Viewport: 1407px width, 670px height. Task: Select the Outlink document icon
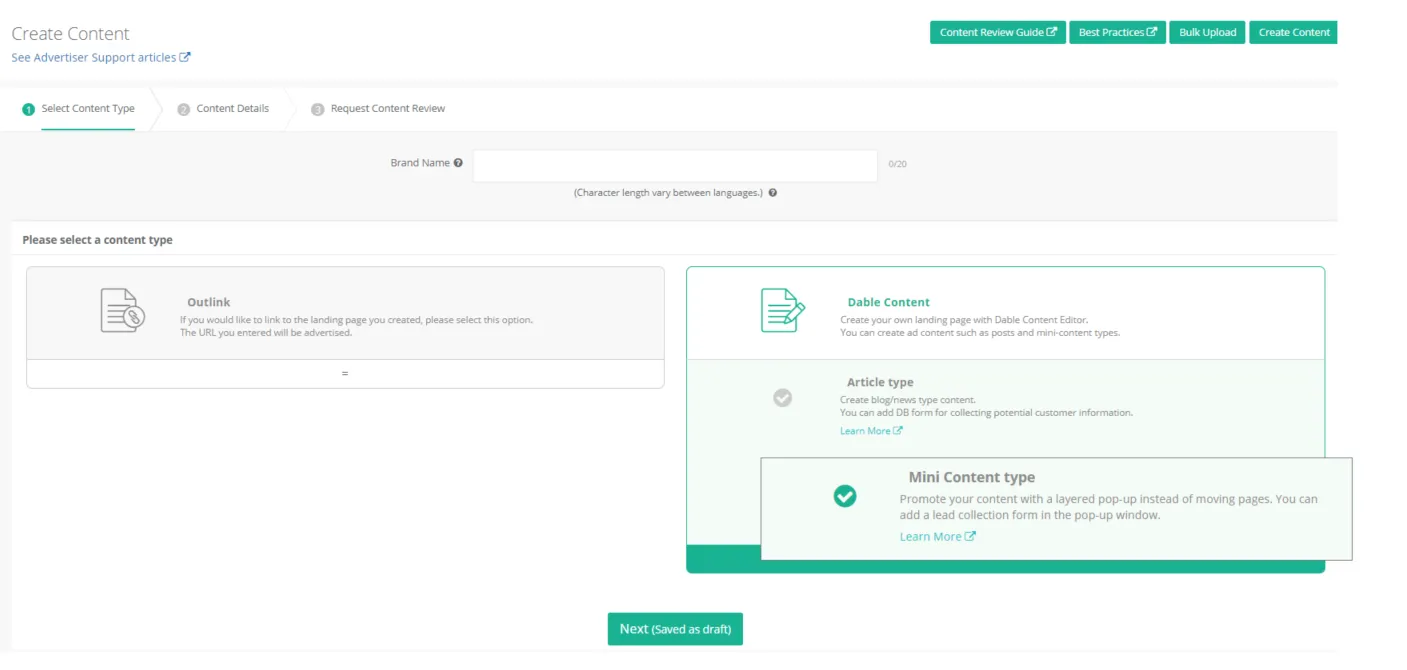[122, 311]
